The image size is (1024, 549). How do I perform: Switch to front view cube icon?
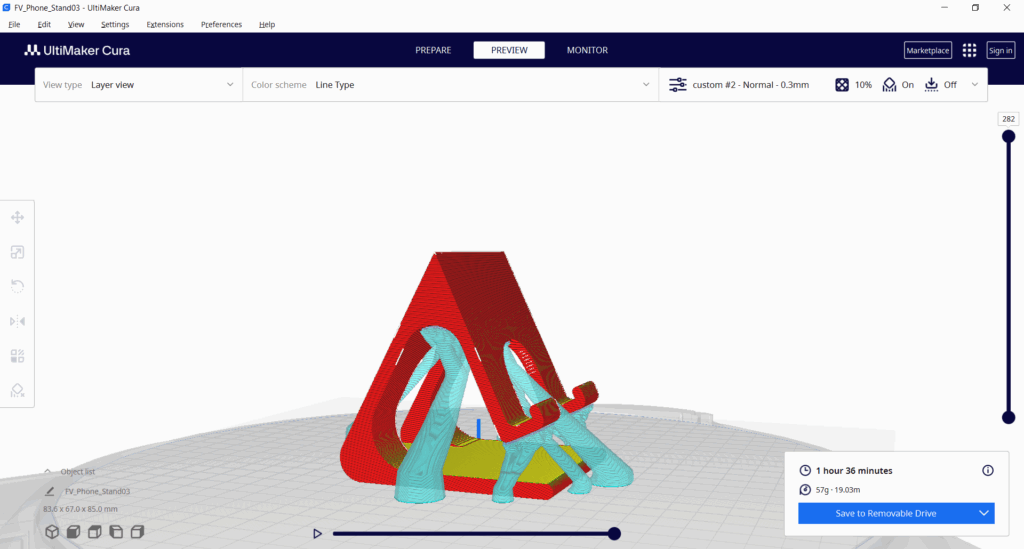(x=74, y=532)
